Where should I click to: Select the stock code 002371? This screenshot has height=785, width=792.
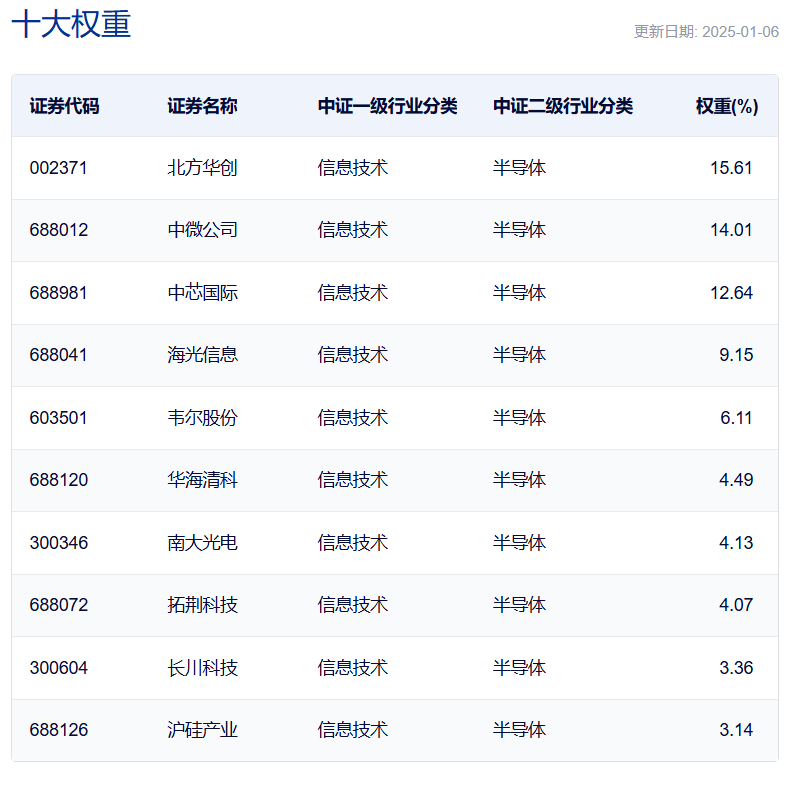click(59, 168)
